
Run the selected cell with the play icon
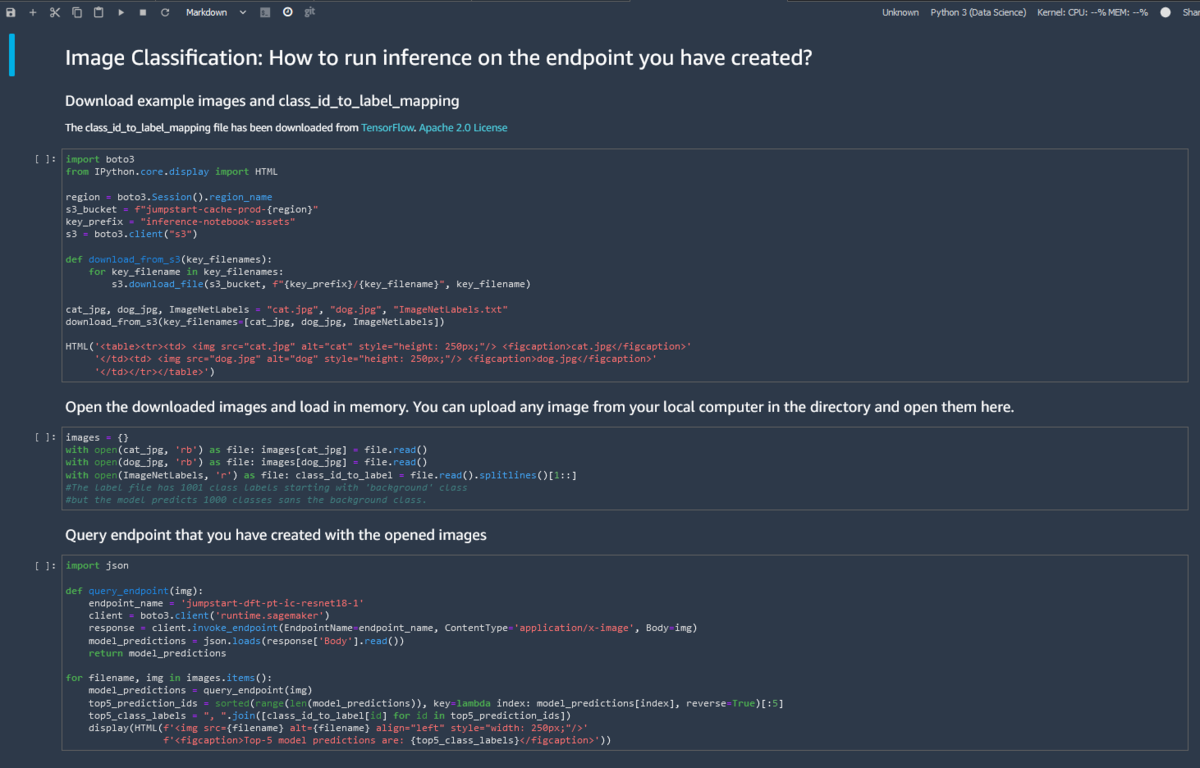[121, 12]
